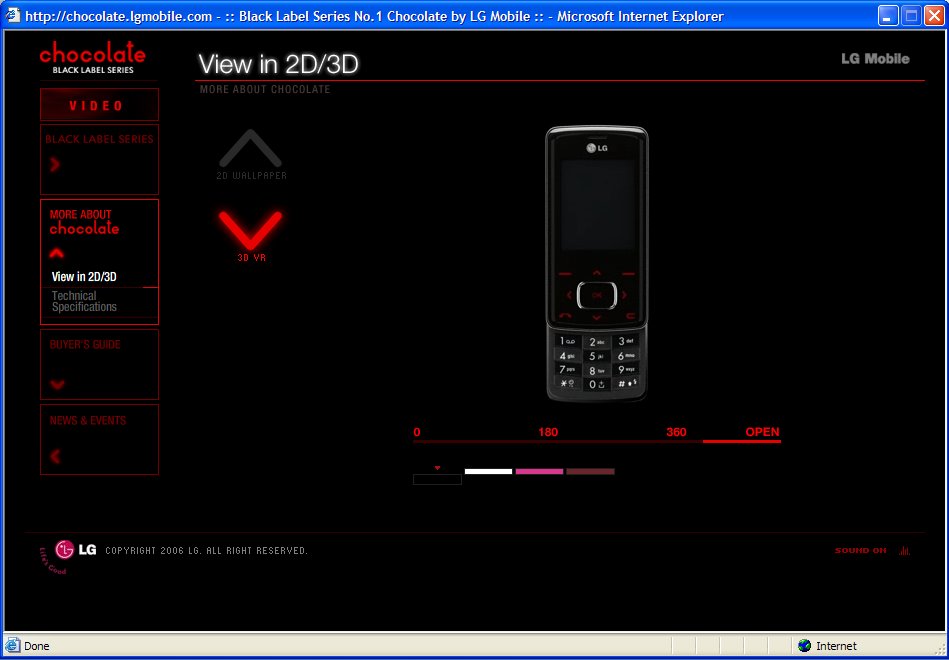The image size is (949, 660).
Task: Click the LG logo on the phone
Action: click(x=597, y=147)
